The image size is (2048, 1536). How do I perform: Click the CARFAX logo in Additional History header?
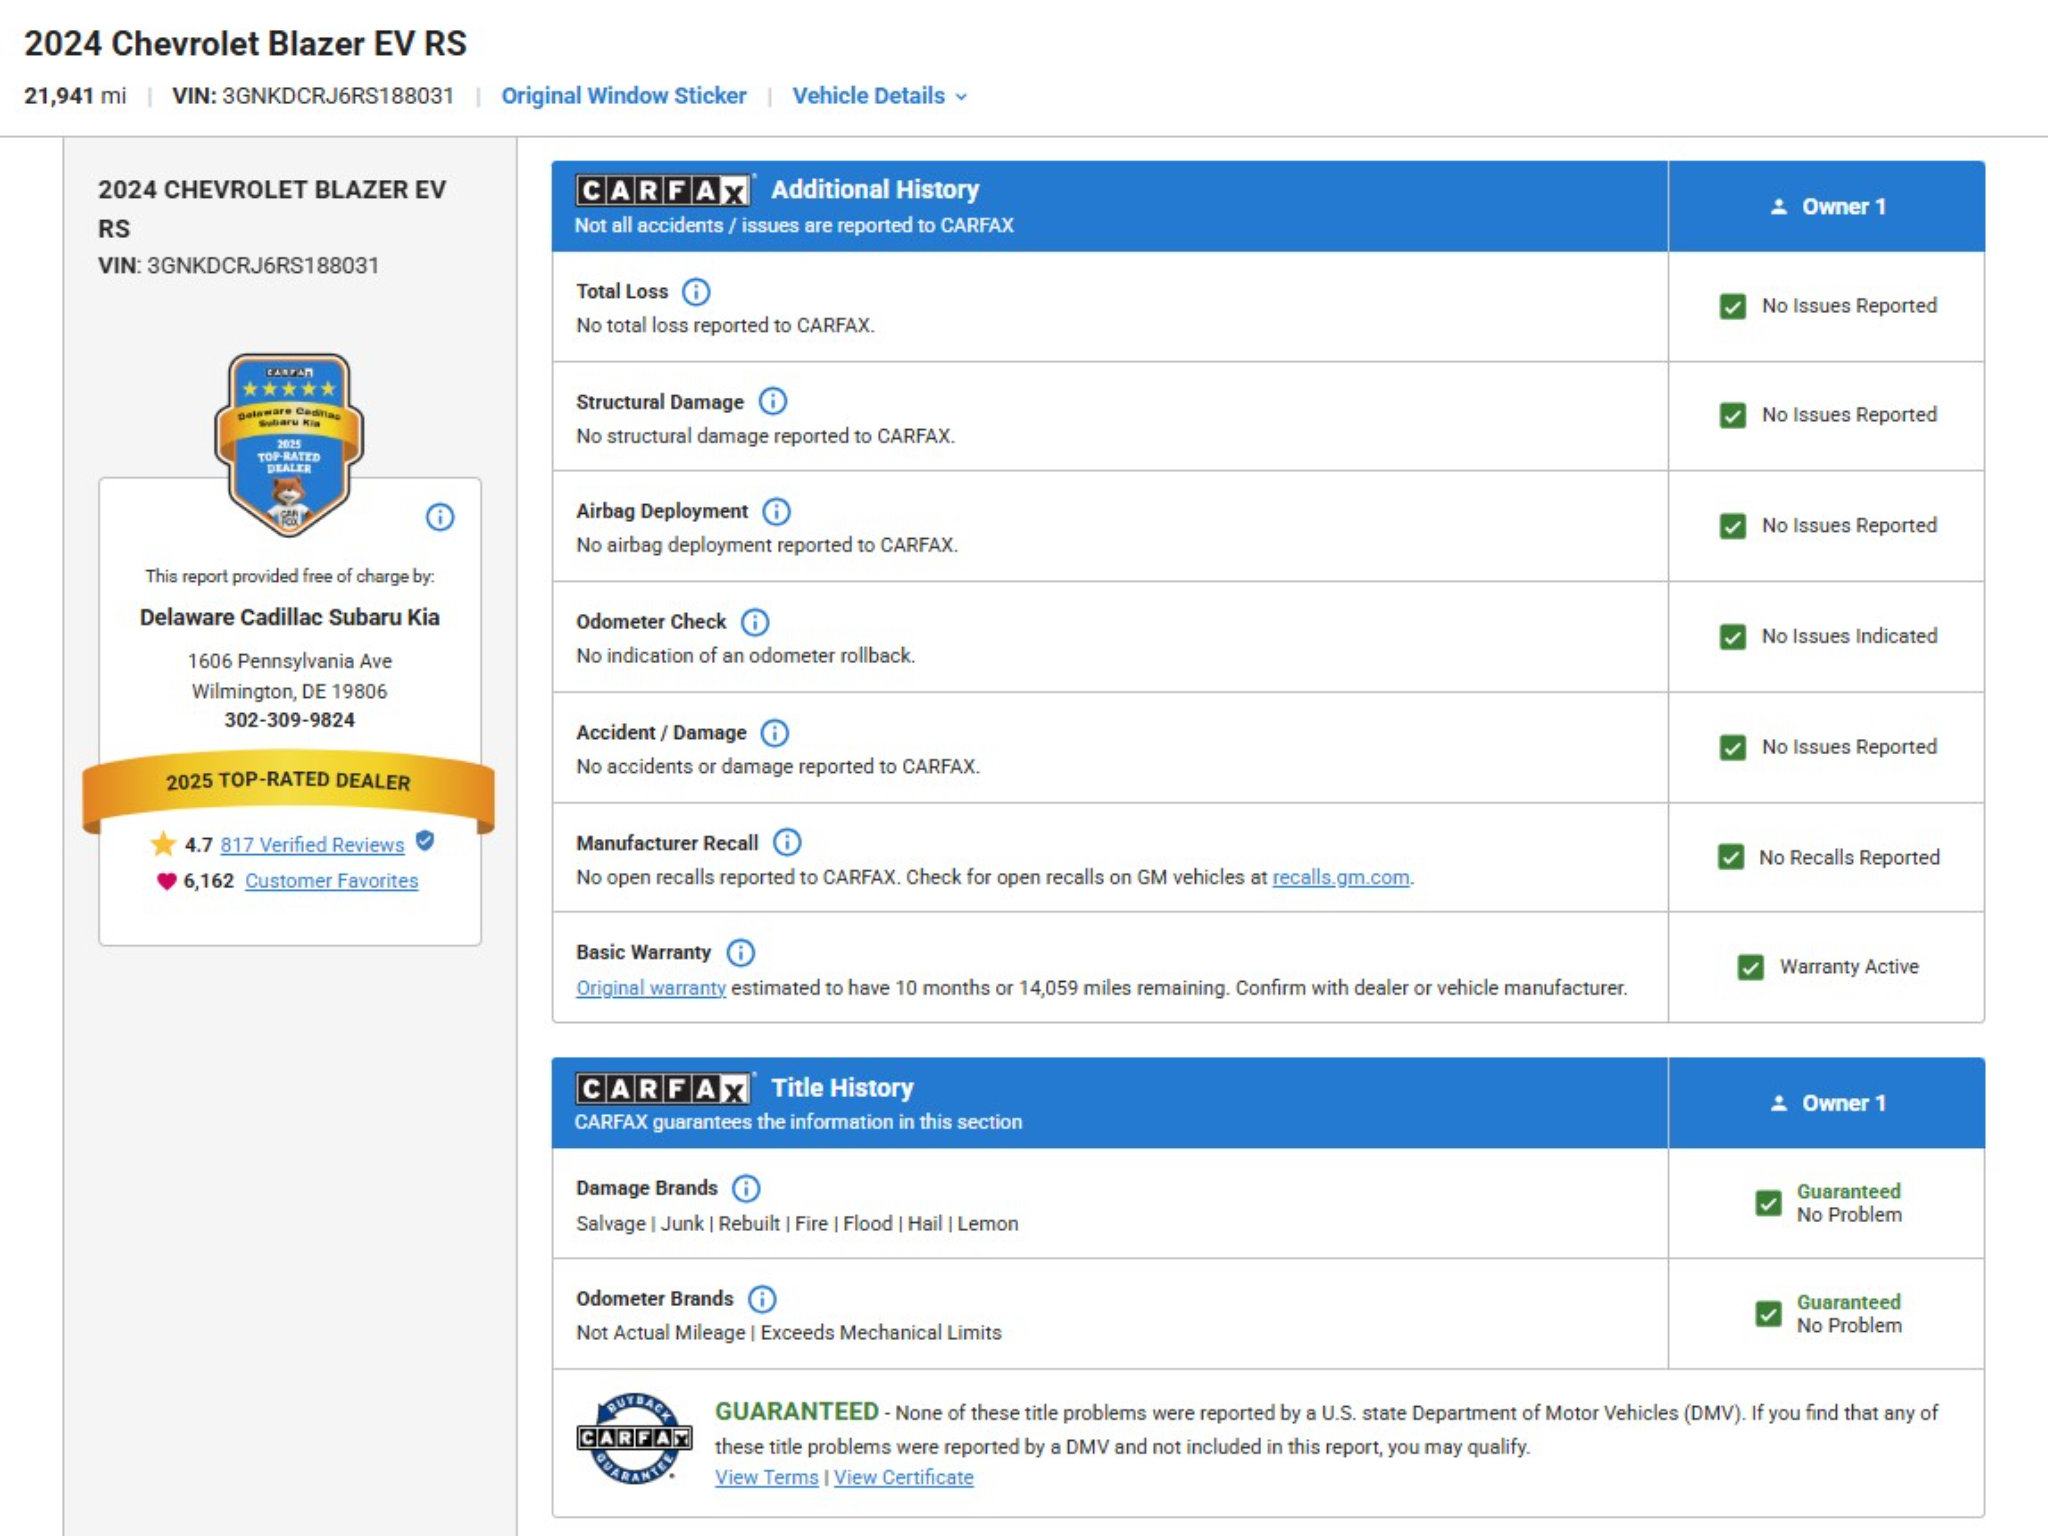click(x=663, y=190)
